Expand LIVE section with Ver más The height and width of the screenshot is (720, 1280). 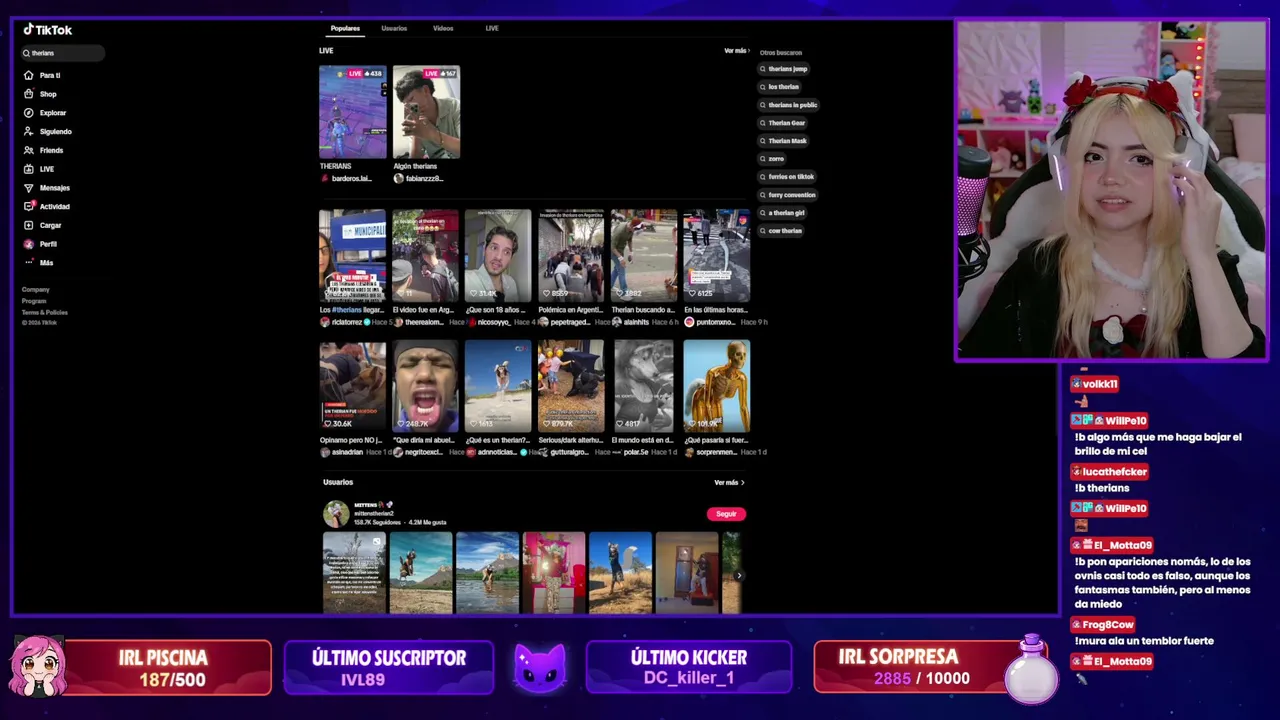(735, 51)
